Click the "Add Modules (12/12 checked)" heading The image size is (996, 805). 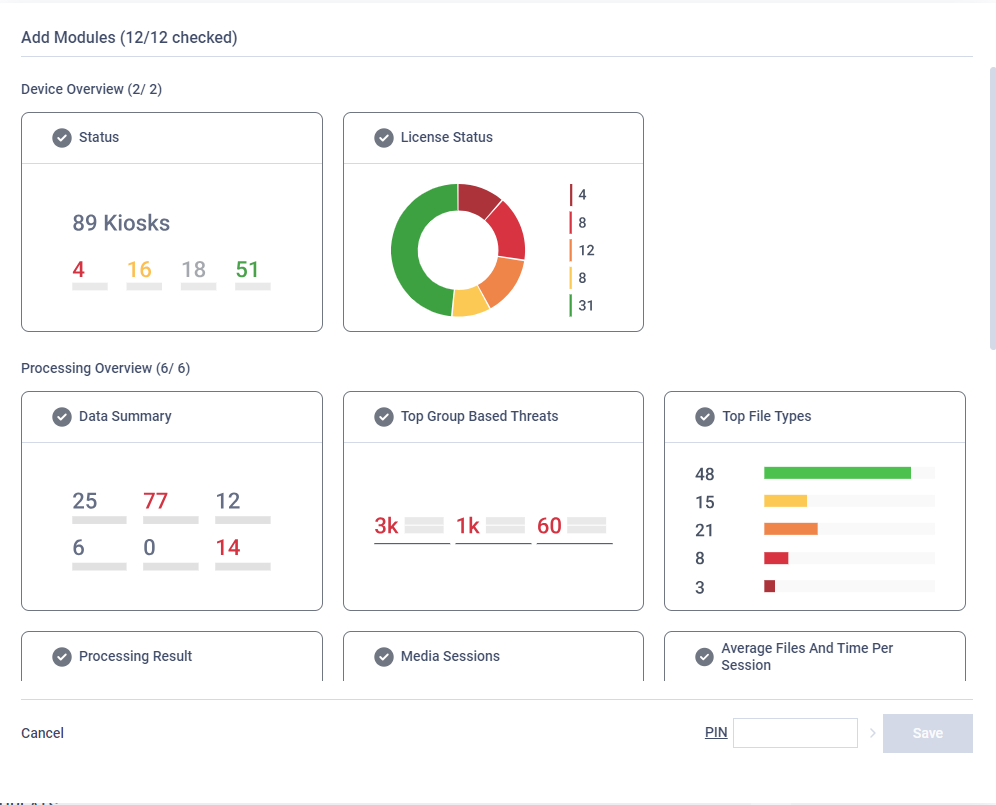click(x=129, y=37)
